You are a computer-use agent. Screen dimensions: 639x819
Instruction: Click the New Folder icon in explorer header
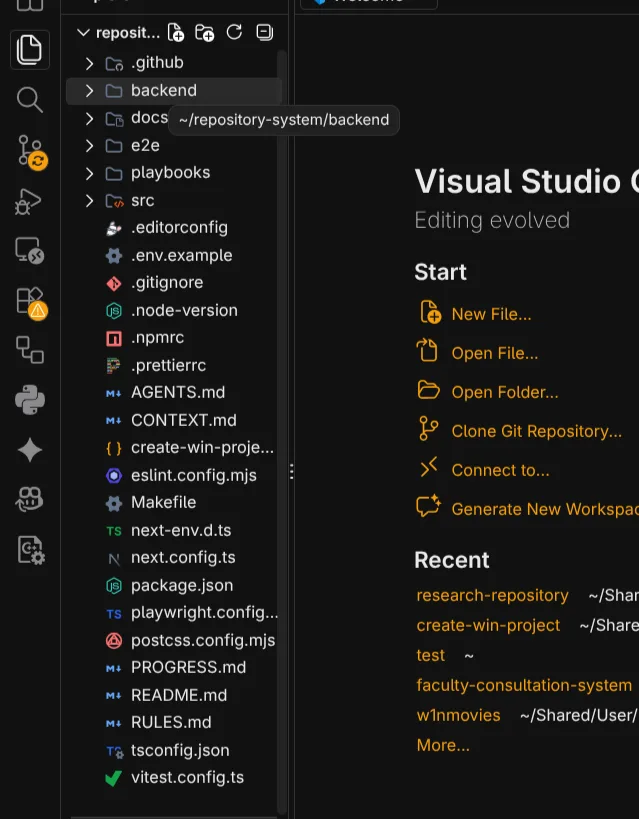204,32
